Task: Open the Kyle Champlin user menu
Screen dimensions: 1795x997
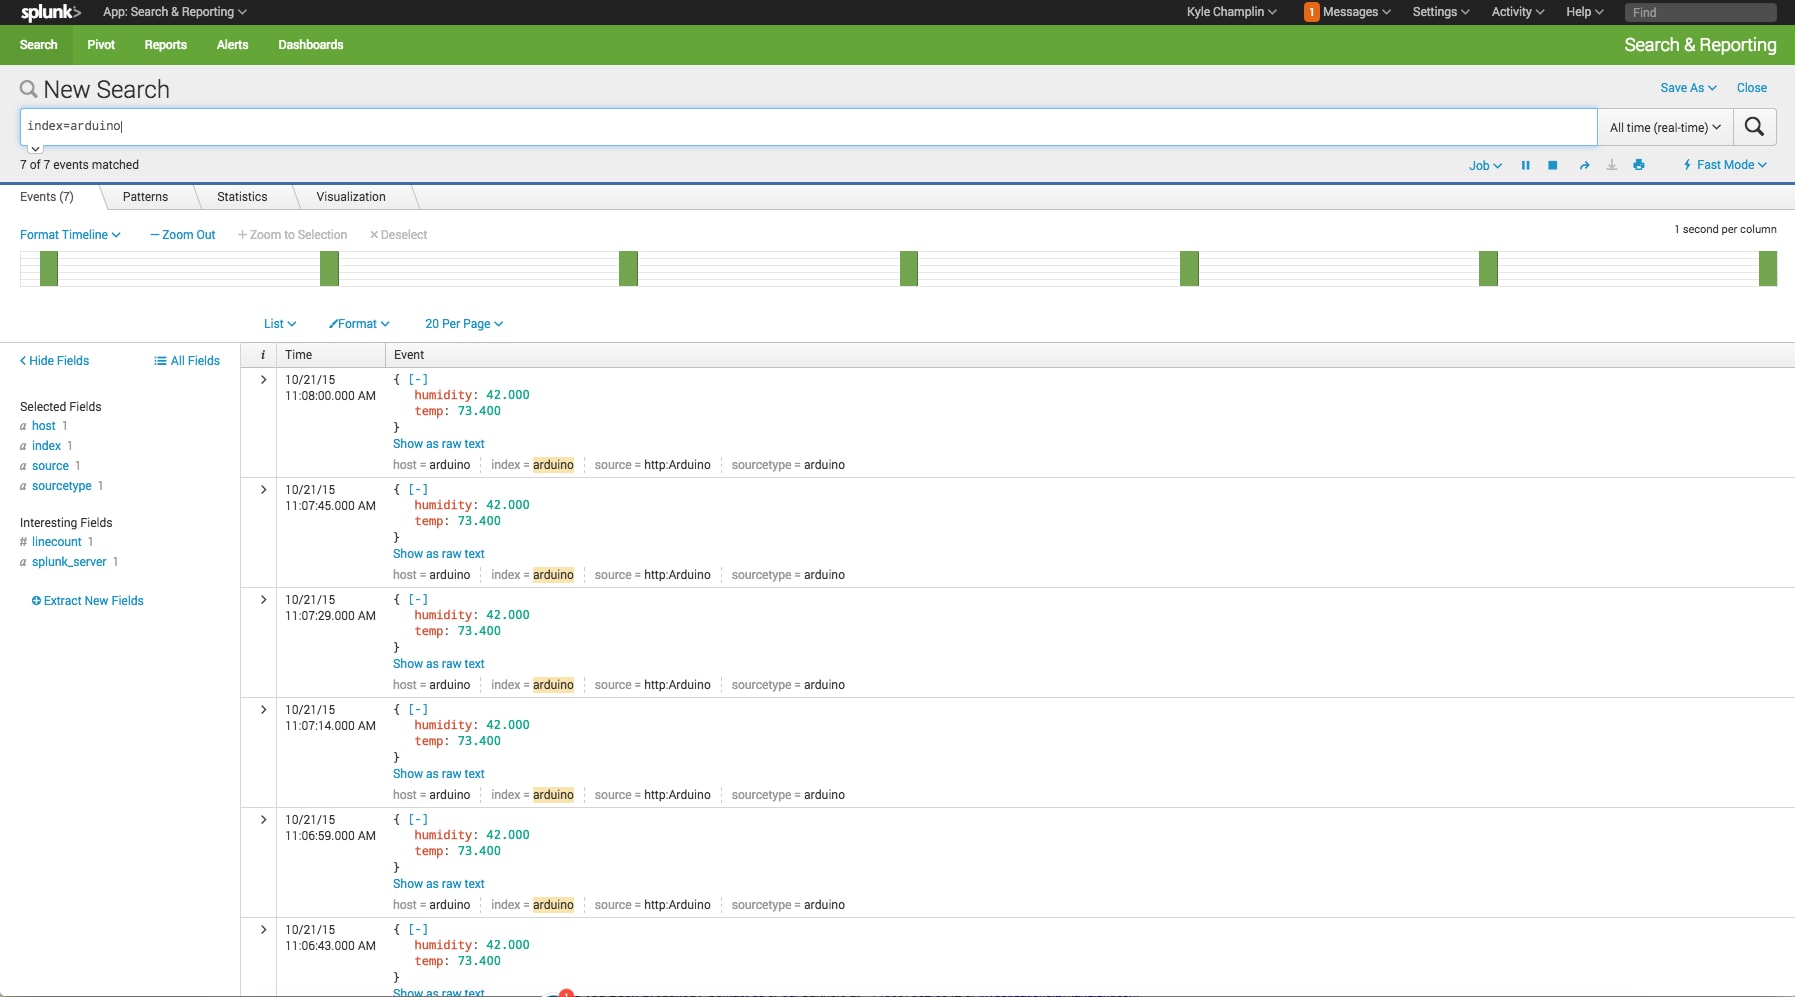Action: point(1231,12)
